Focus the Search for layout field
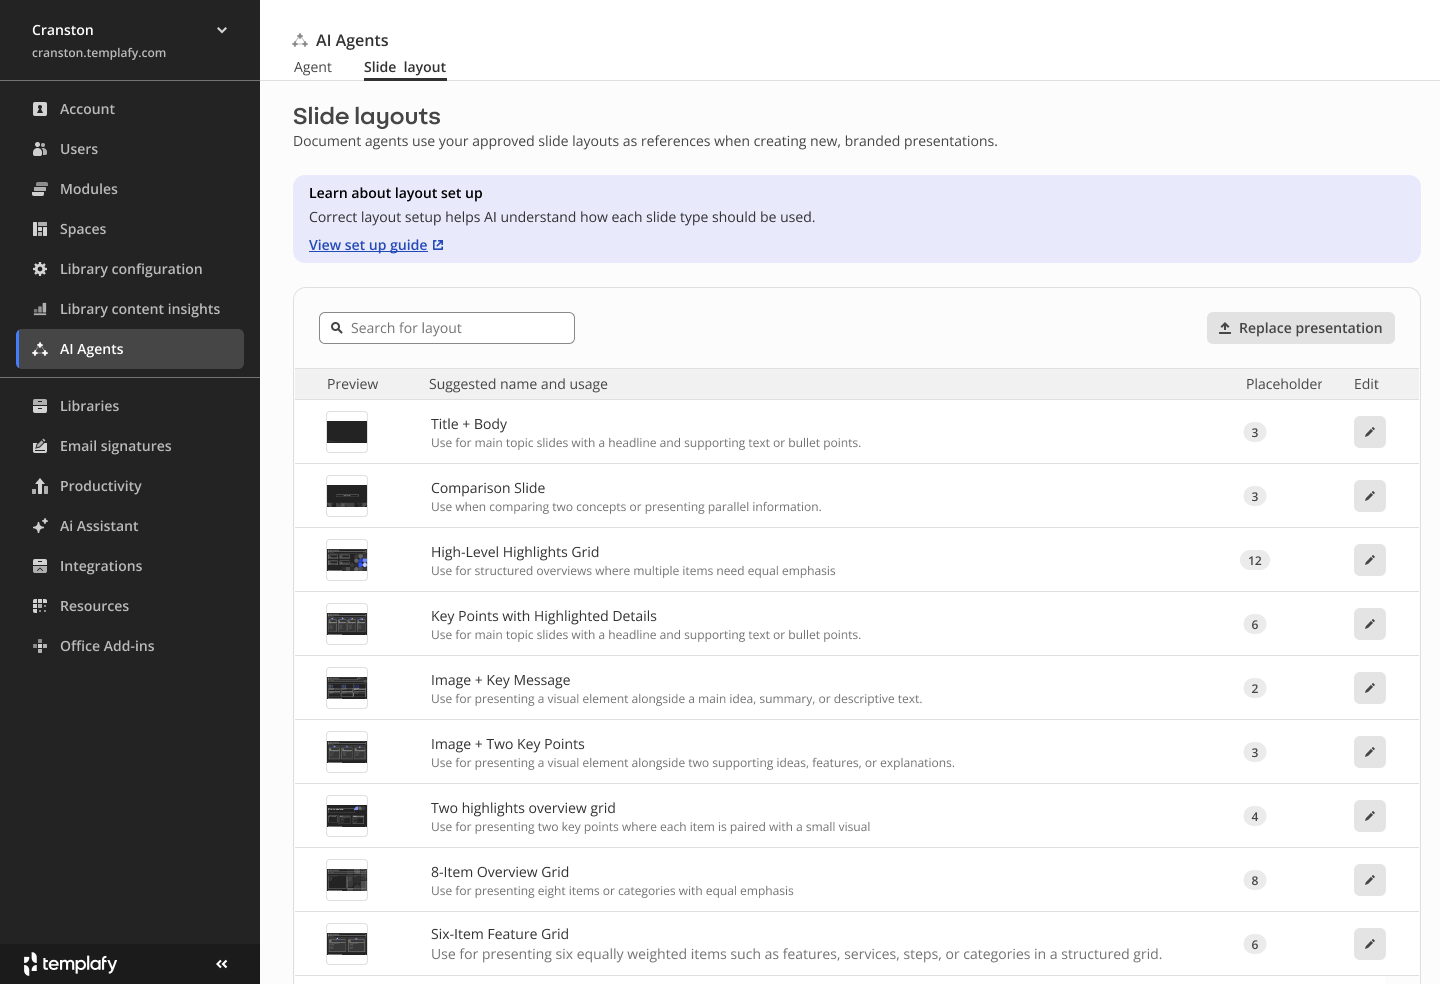The image size is (1440, 984). tap(447, 328)
